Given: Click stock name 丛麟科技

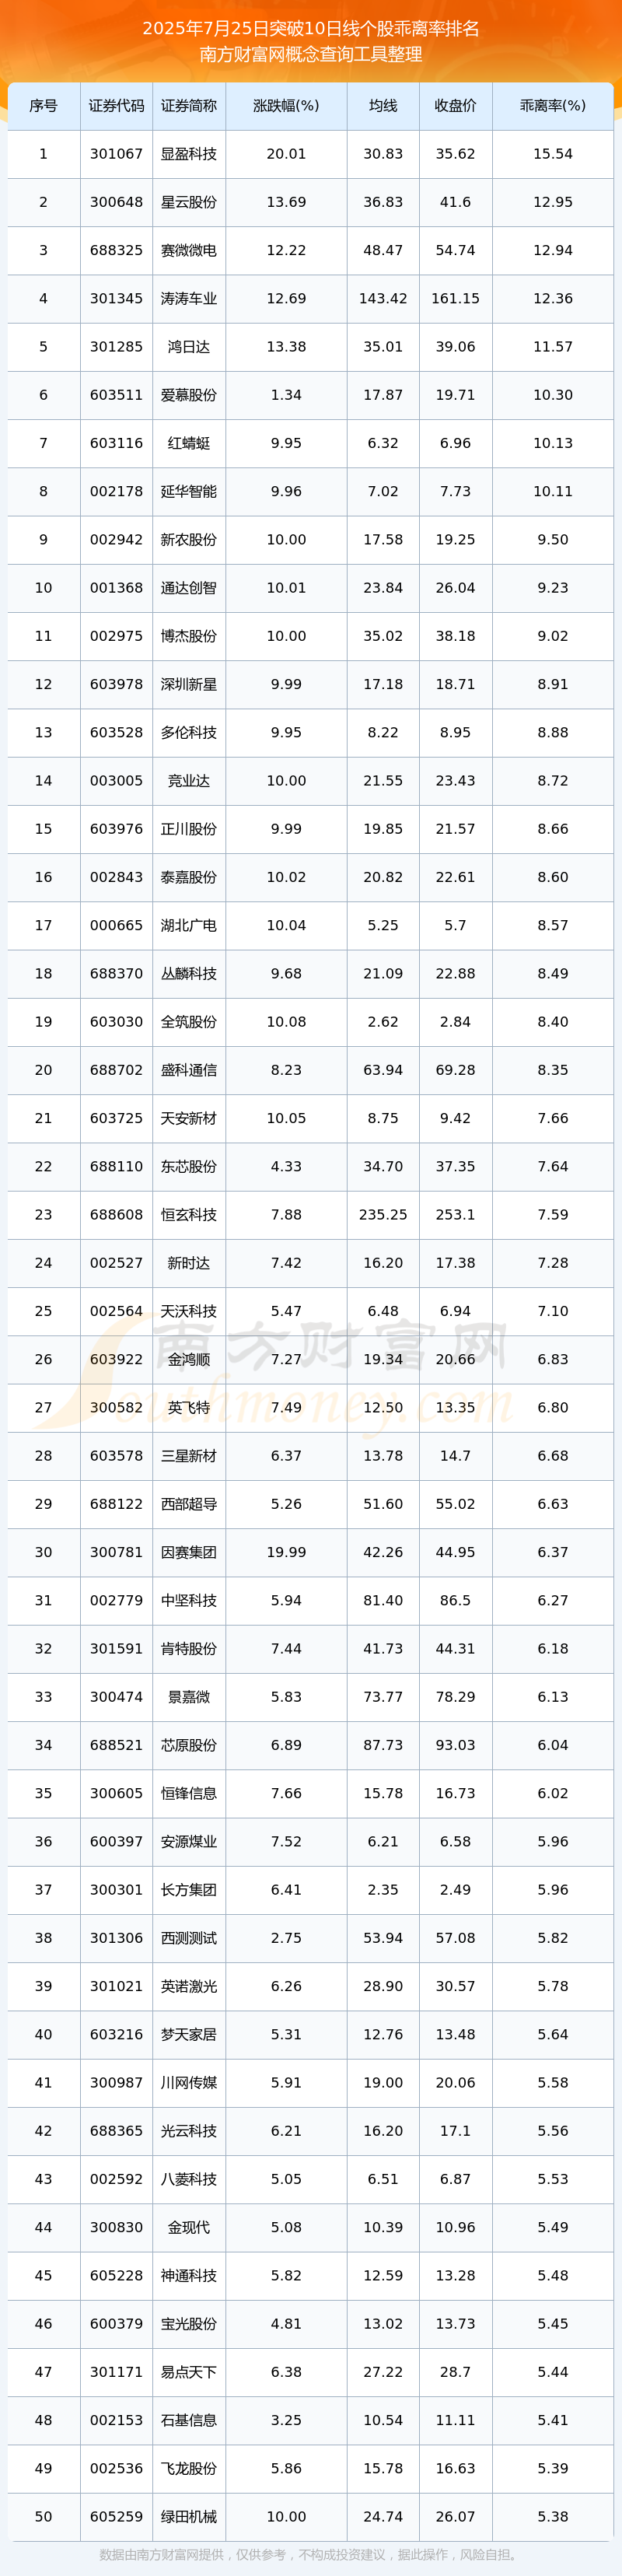Looking at the screenshot, I should pyautogui.click(x=189, y=973).
